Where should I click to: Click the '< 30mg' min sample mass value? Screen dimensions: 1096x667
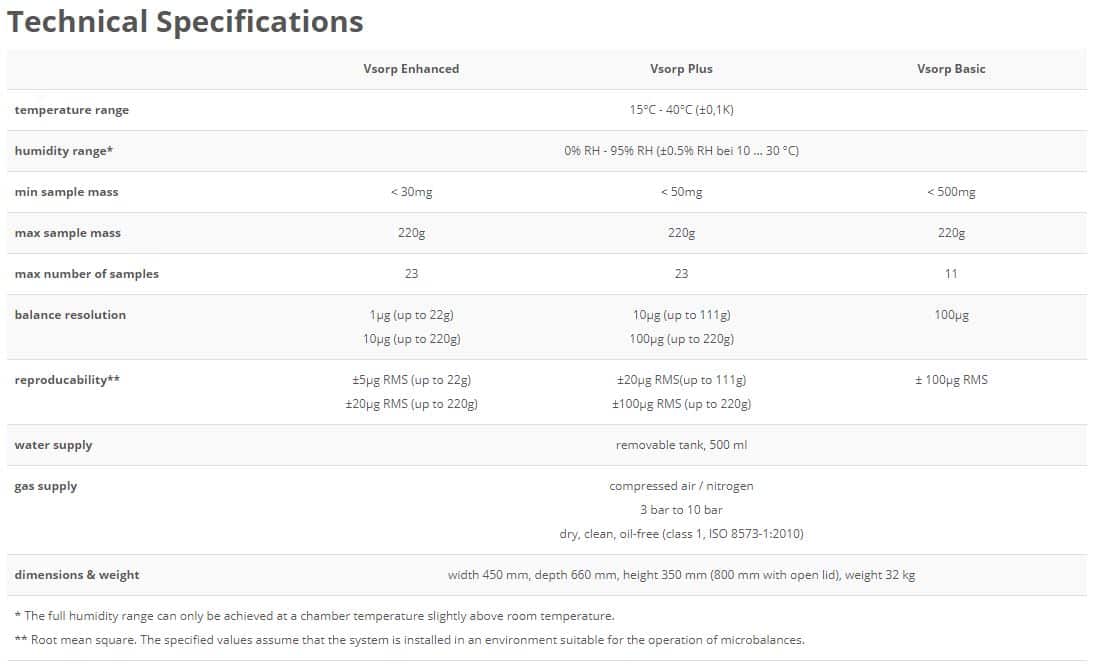coord(411,192)
